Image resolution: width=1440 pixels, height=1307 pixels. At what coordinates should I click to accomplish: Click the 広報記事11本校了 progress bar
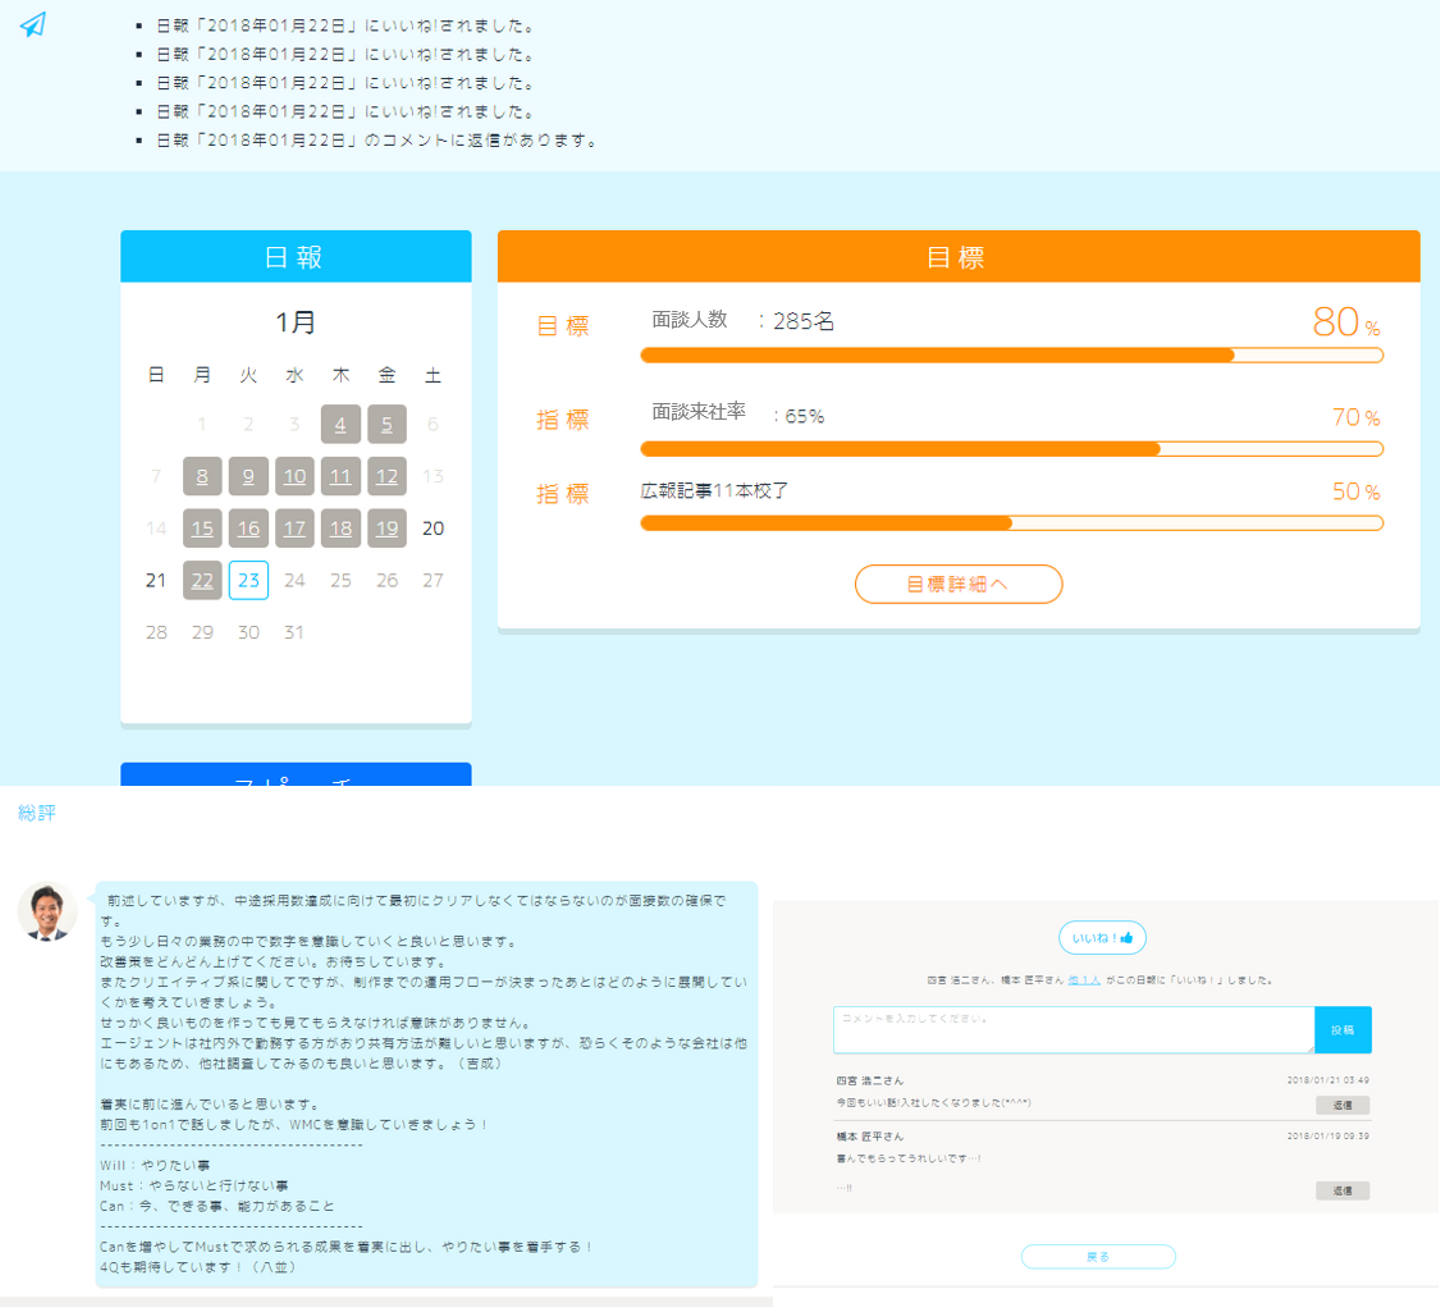click(x=1012, y=523)
